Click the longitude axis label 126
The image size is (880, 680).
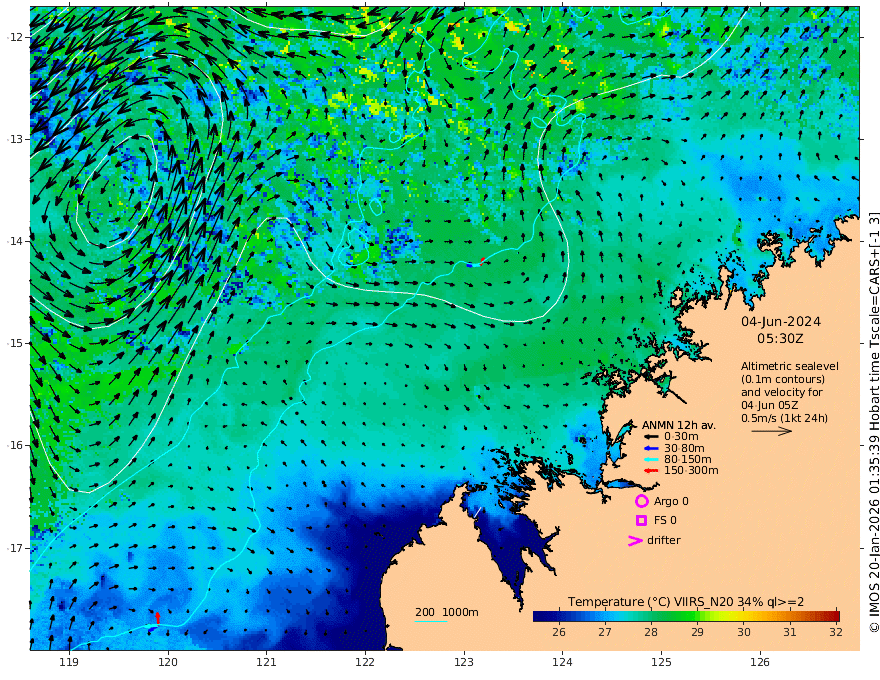click(x=760, y=663)
